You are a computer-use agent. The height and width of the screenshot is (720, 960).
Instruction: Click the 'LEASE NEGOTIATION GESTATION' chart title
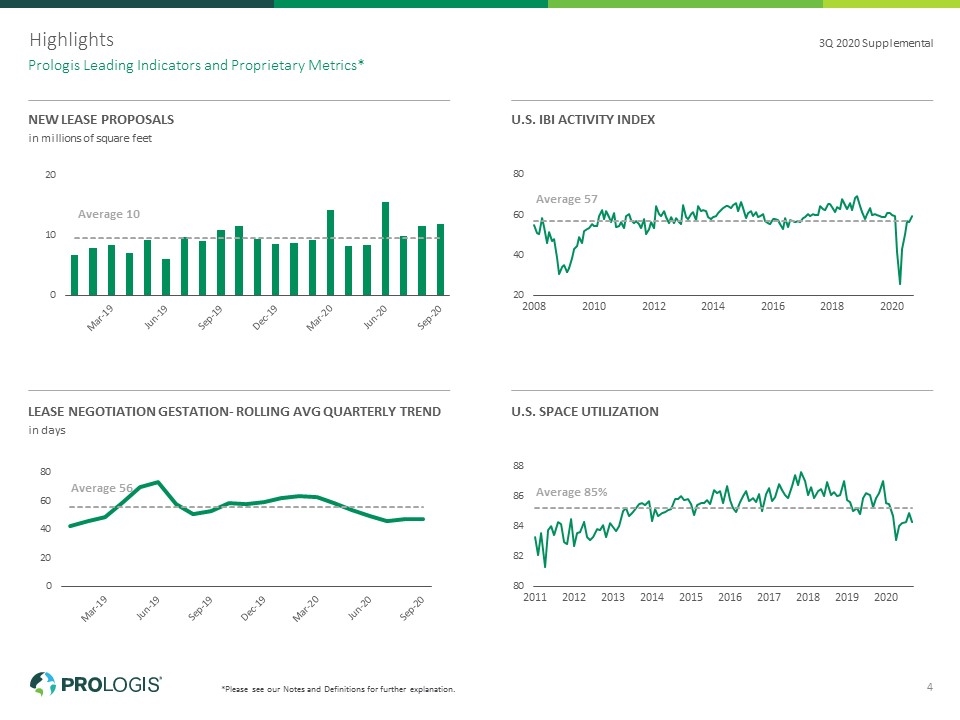coord(234,411)
